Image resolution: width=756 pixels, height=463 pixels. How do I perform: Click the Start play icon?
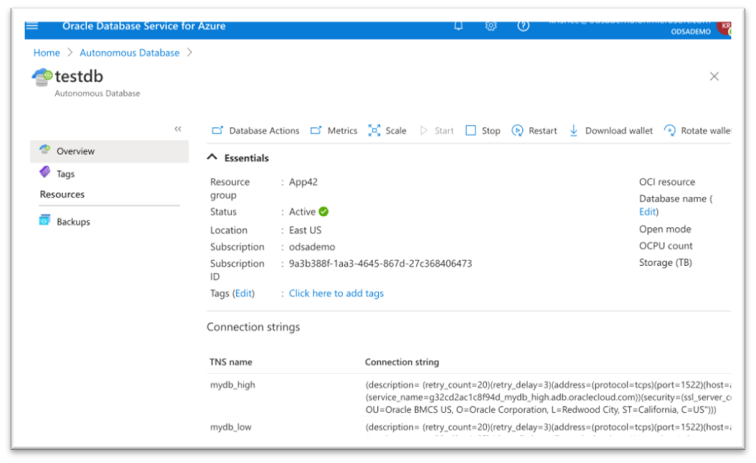tap(423, 130)
